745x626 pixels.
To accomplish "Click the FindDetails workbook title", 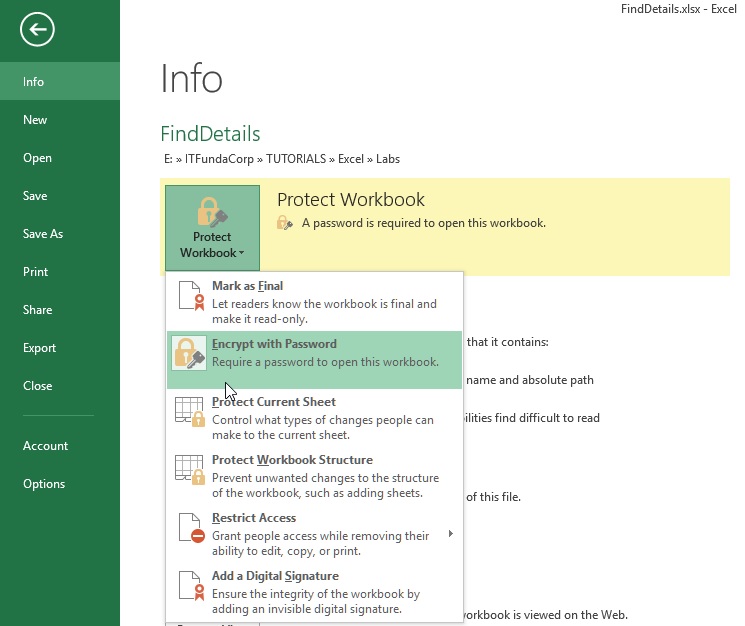I will pos(210,134).
